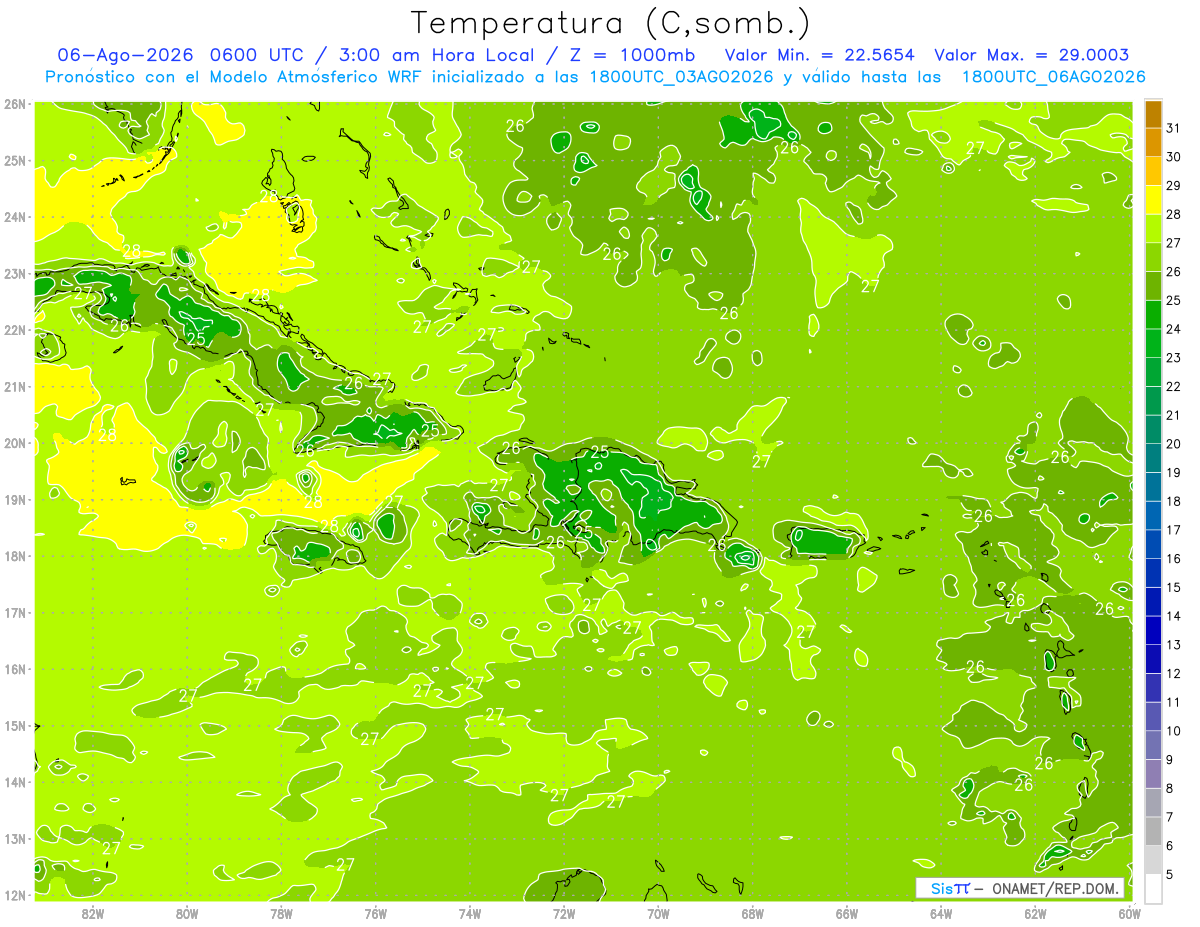The height and width of the screenshot is (927, 1200).
Task: Click the 'Valor Max. = 29.0003' text
Action: 1032,55
